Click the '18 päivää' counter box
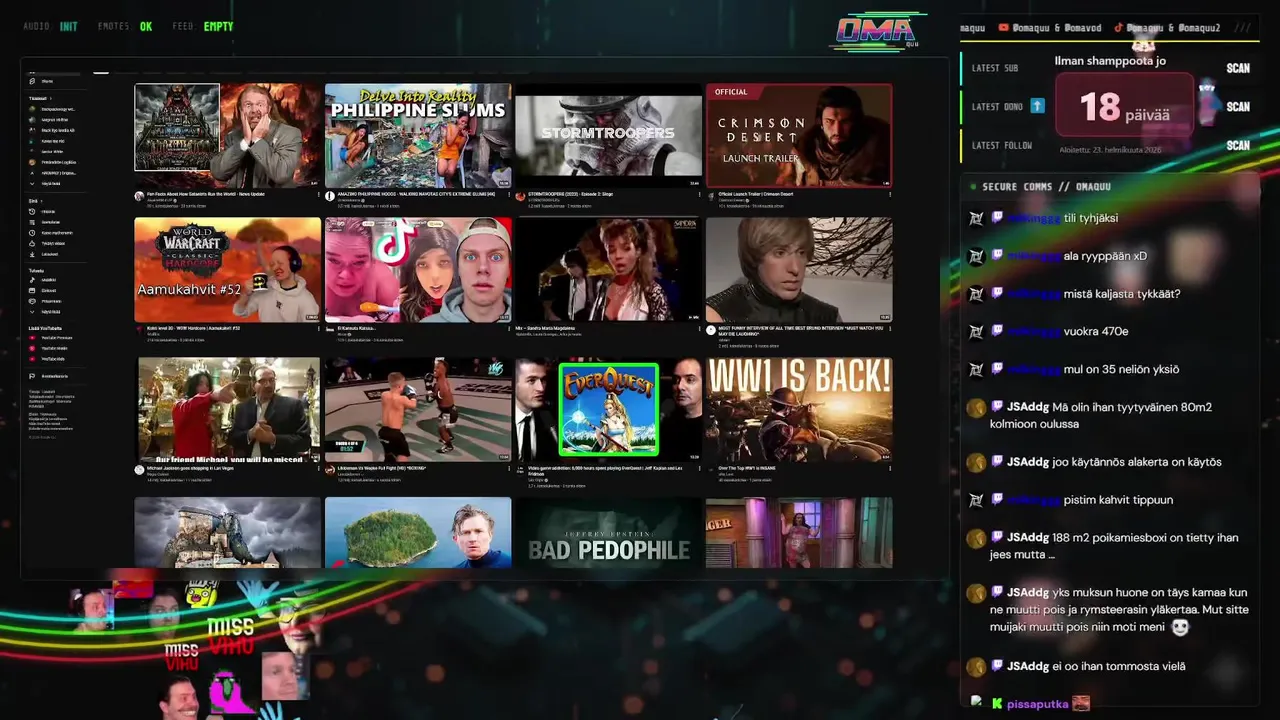 (x=1124, y=105)
